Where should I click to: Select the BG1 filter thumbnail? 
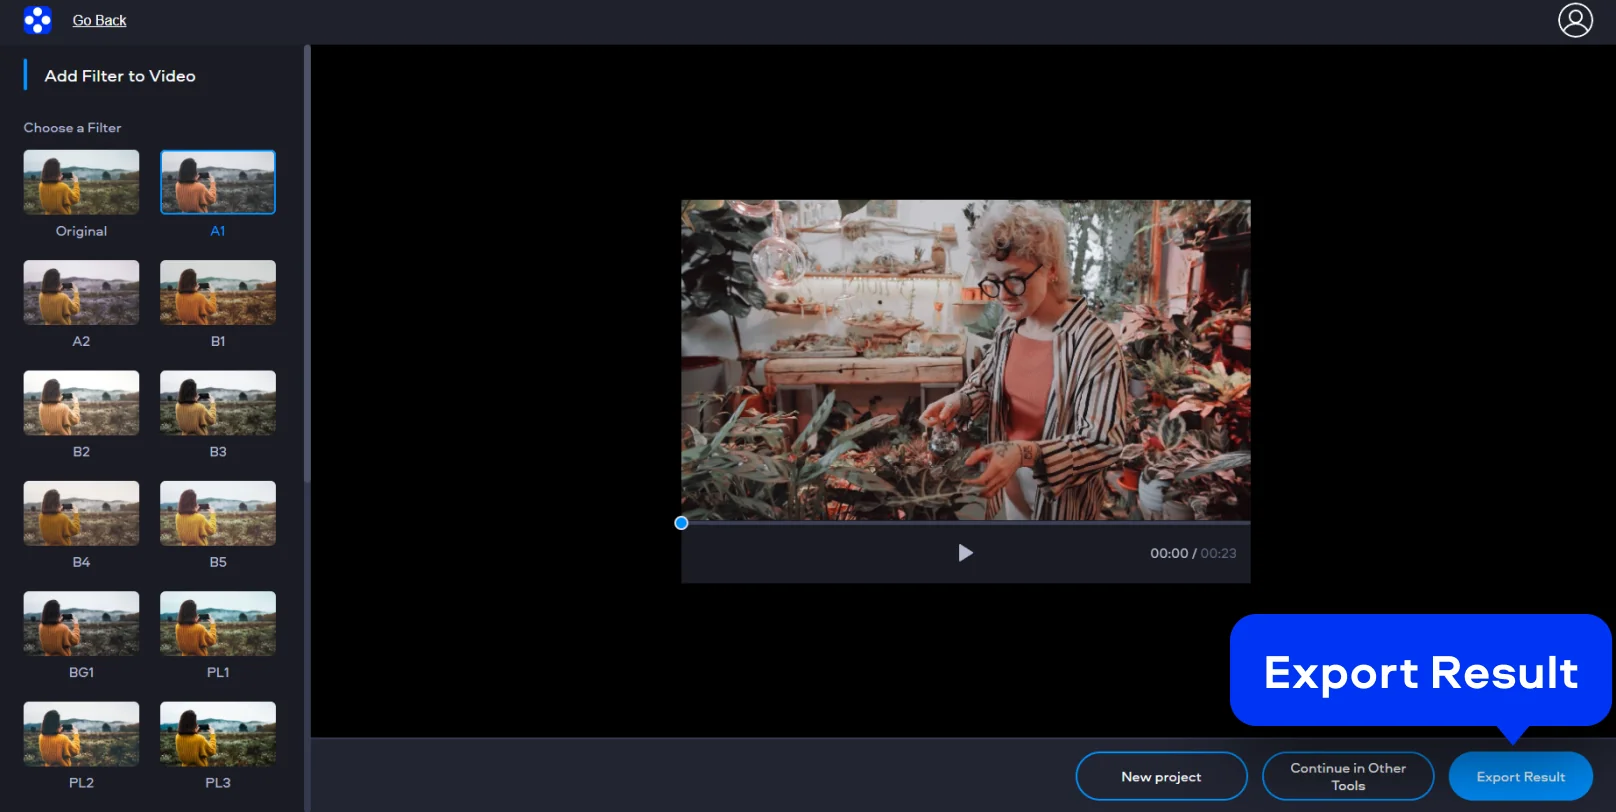point(81,623)
